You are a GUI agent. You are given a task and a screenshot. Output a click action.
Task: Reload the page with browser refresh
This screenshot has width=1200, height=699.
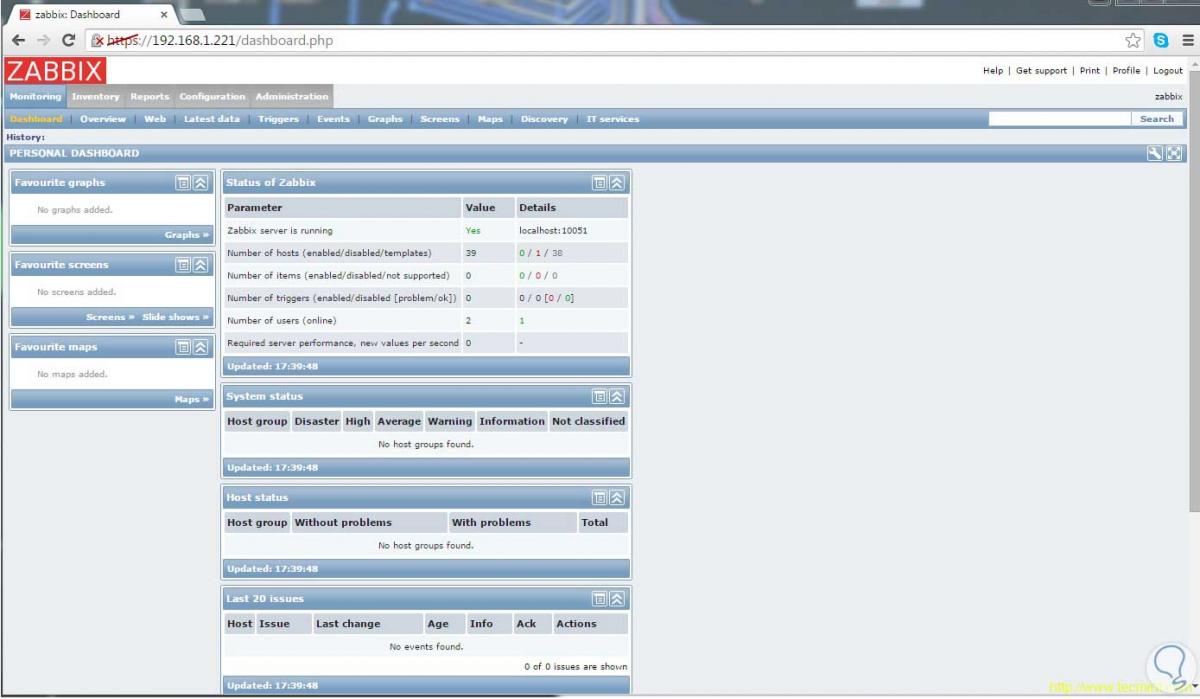(x=69, y=40)
